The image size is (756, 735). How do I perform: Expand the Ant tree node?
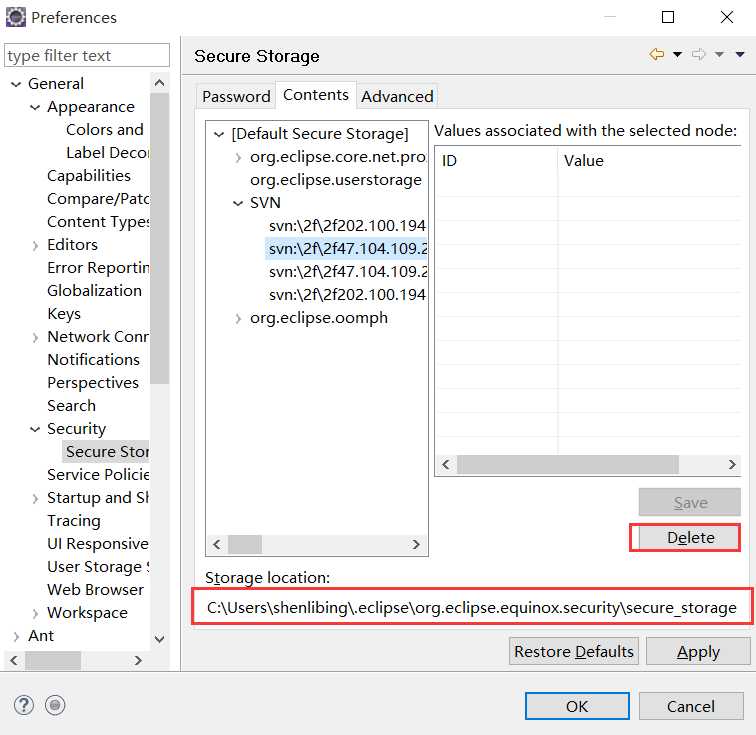click(16, 637)
